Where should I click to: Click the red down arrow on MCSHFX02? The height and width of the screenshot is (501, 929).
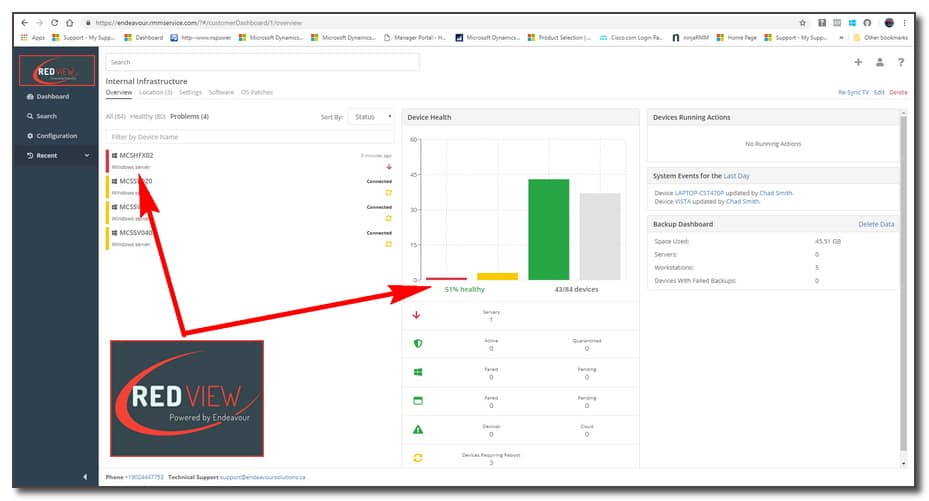[389, 167]
